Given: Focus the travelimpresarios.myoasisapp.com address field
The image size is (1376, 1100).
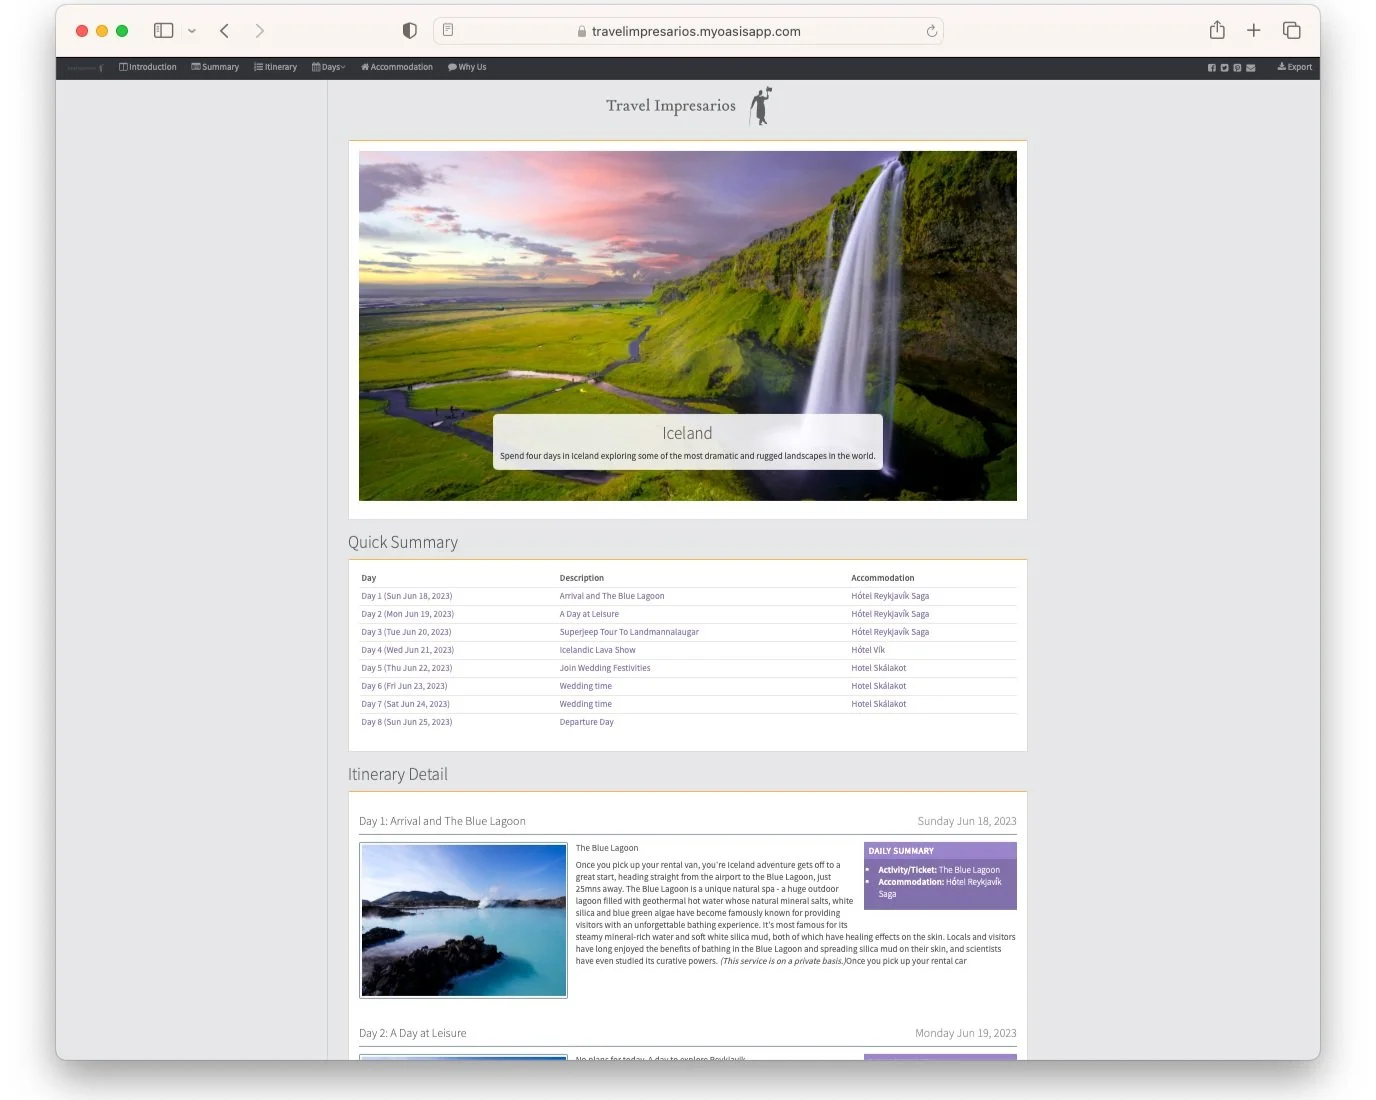Looking at the screenshot, I should tap(688, 31).
